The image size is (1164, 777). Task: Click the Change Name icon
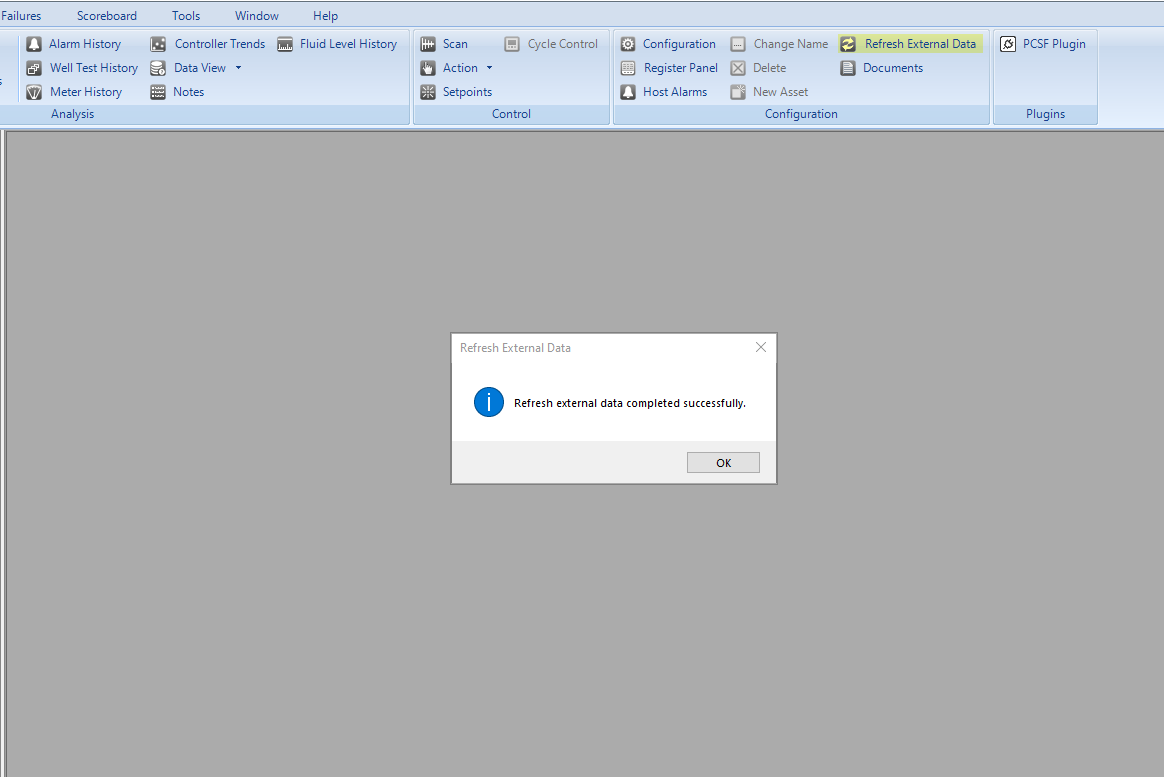click(738, 45)
